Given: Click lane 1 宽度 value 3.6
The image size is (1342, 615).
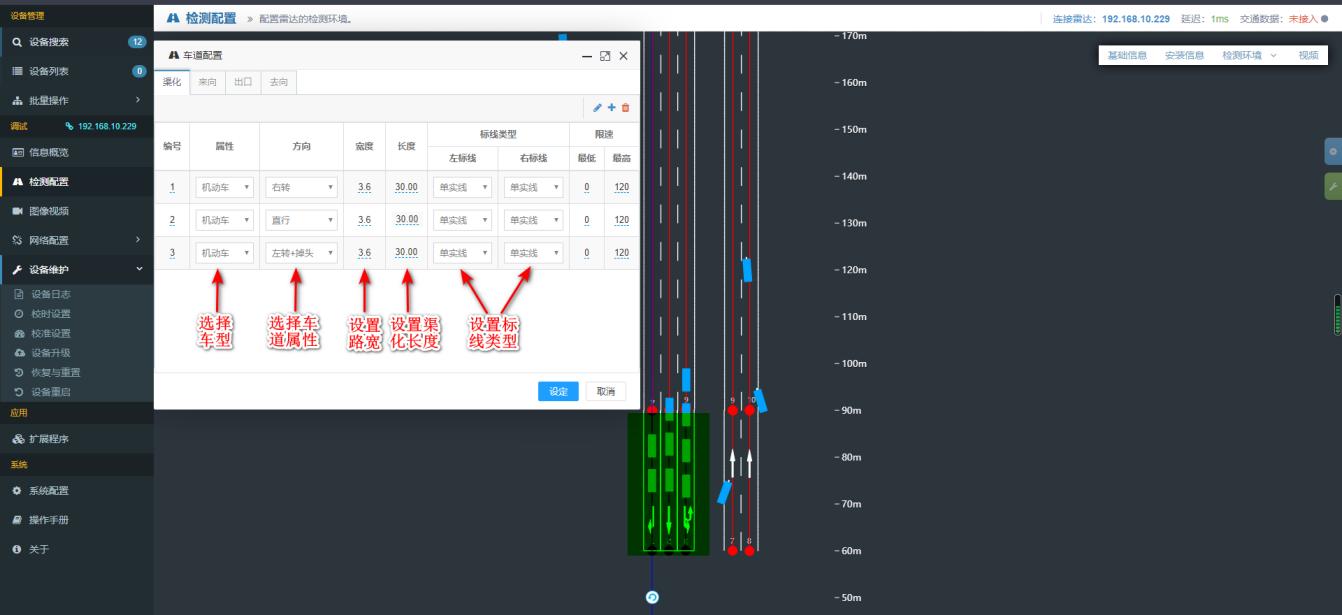Looking at the screenshot, I should [x=364, y=187].
